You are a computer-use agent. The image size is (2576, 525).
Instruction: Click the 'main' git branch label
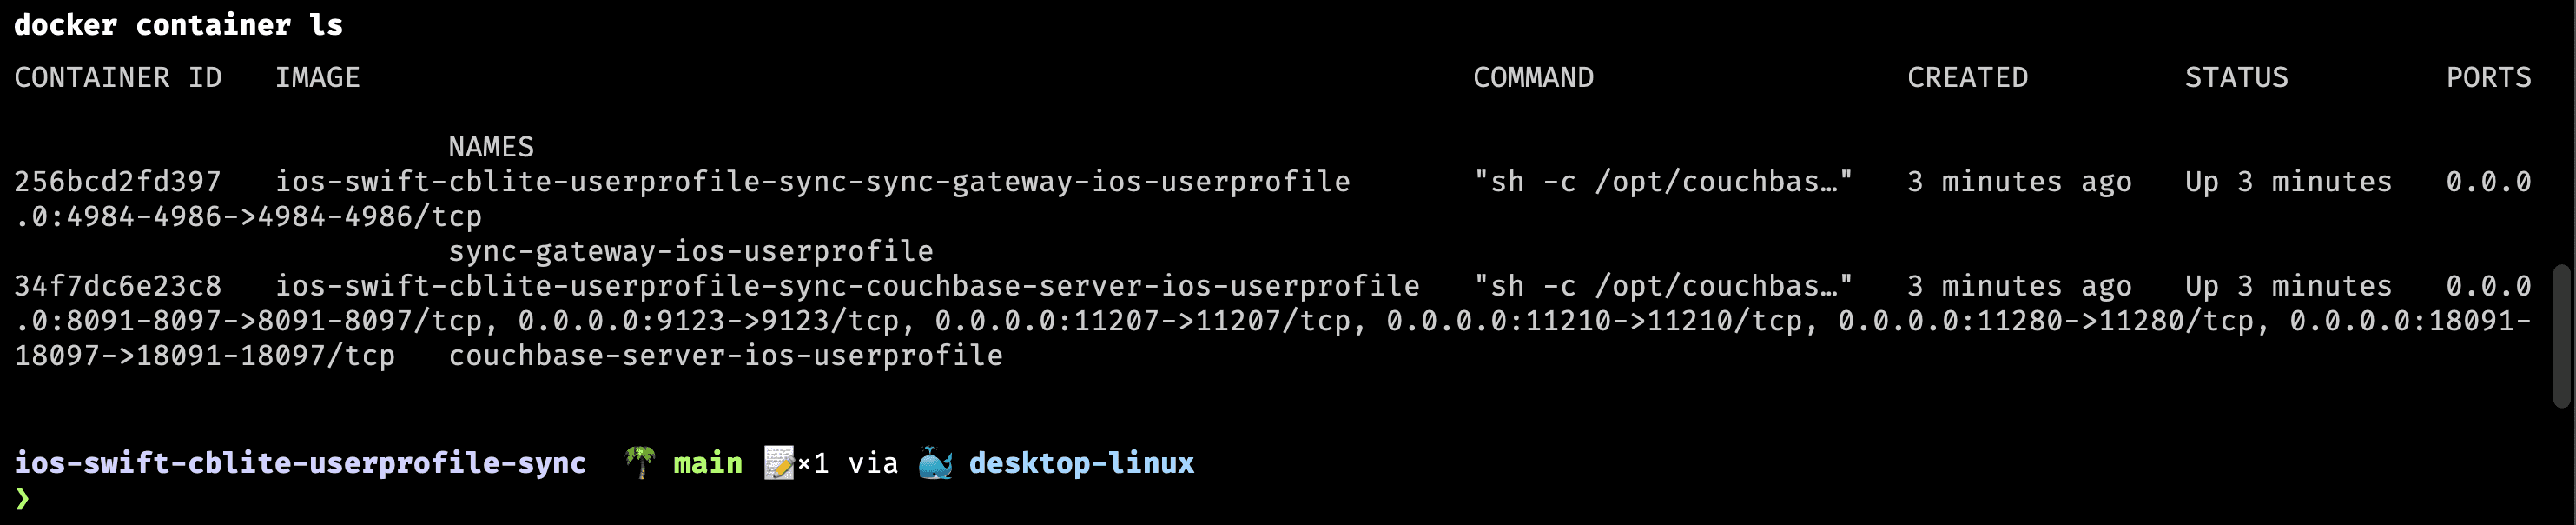(x=708, y=463)
